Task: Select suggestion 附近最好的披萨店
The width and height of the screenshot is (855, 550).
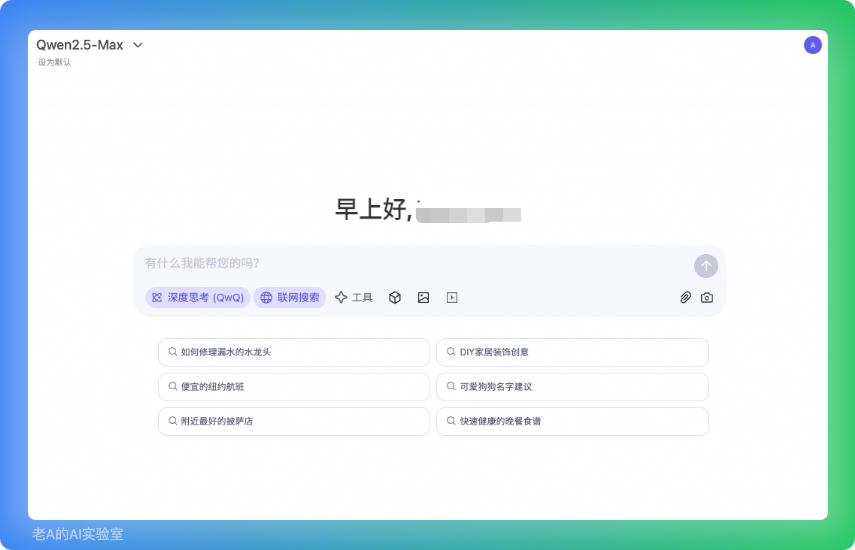Action: click(294, 421)
